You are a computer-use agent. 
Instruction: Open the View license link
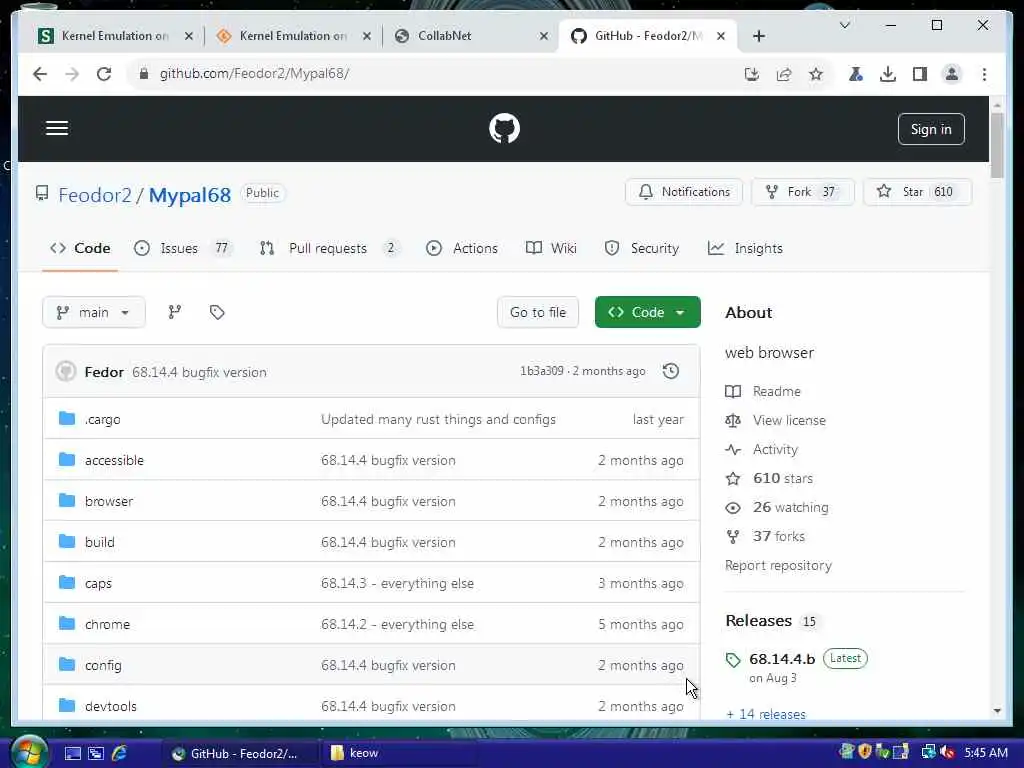(789, 421)
